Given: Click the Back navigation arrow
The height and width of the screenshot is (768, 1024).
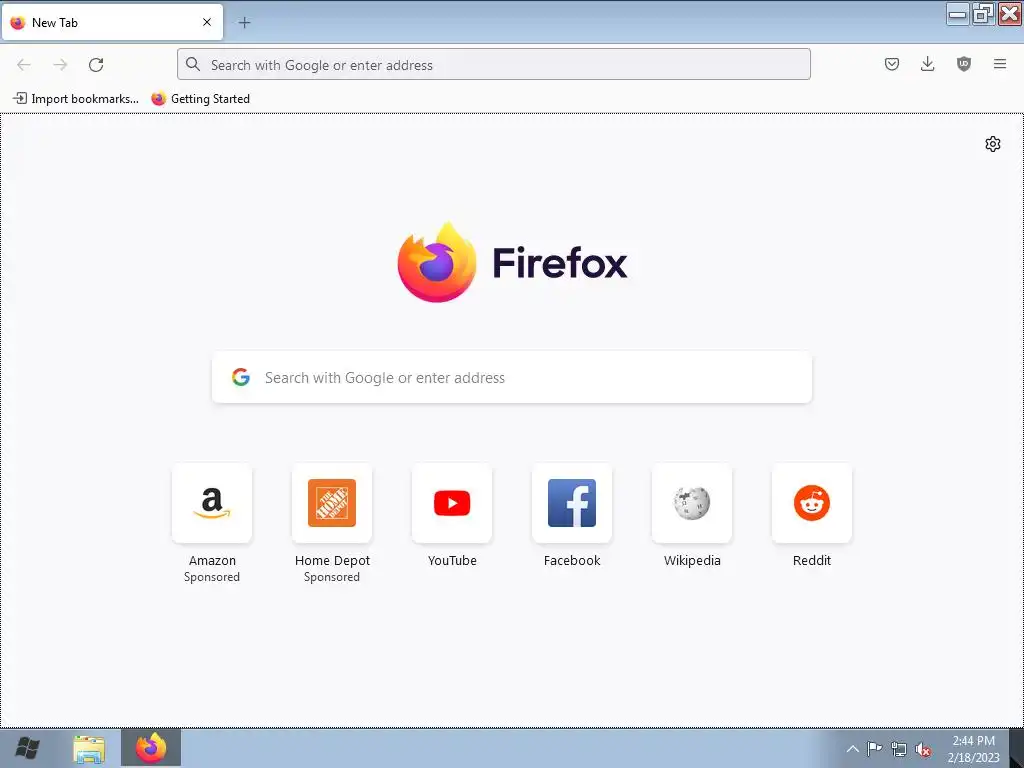Looking at the screenshot, I should 24,65.
